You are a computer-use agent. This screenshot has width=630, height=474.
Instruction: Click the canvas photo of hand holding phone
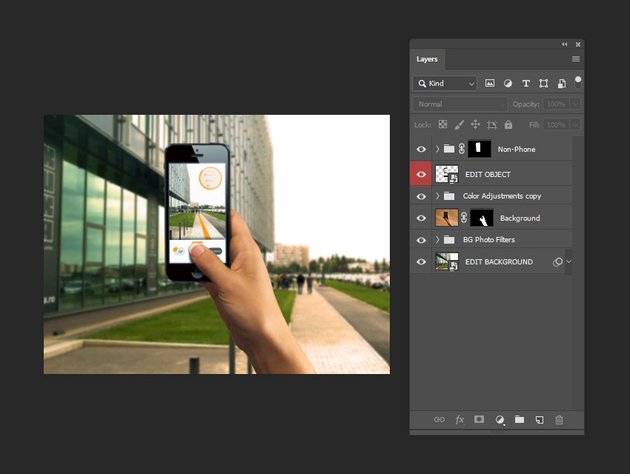pyautogui.click(x=217, y=244)
